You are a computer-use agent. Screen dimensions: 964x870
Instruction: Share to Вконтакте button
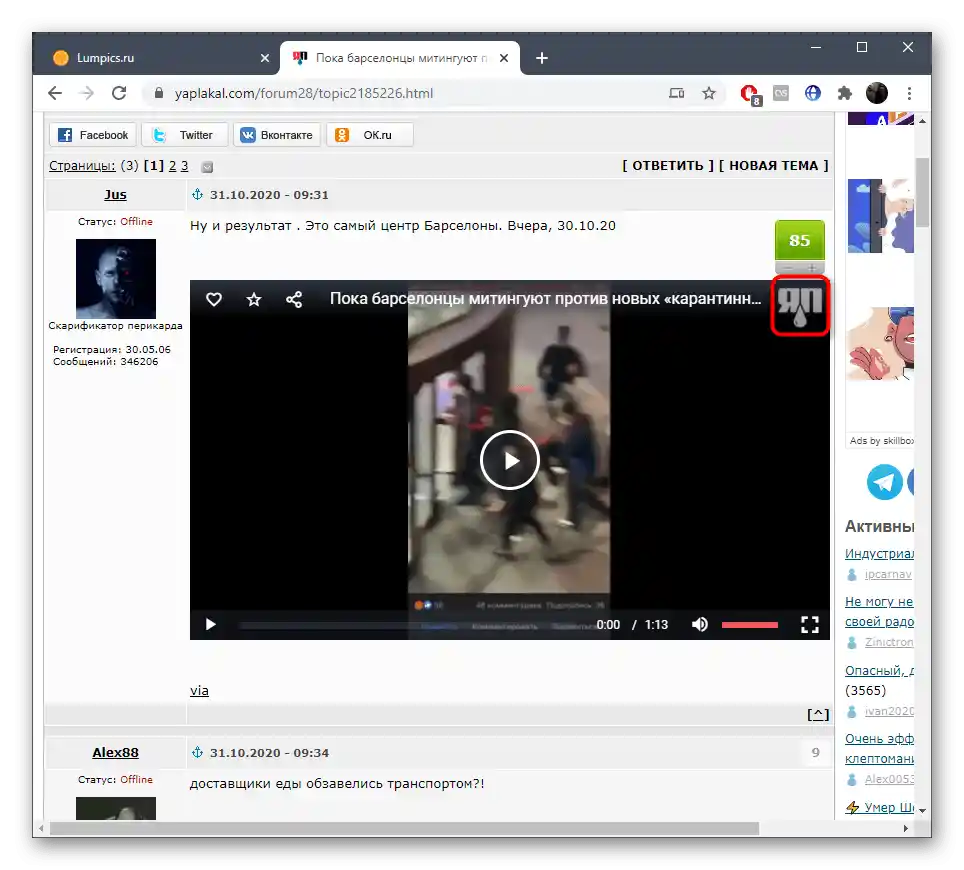point(277,135)
